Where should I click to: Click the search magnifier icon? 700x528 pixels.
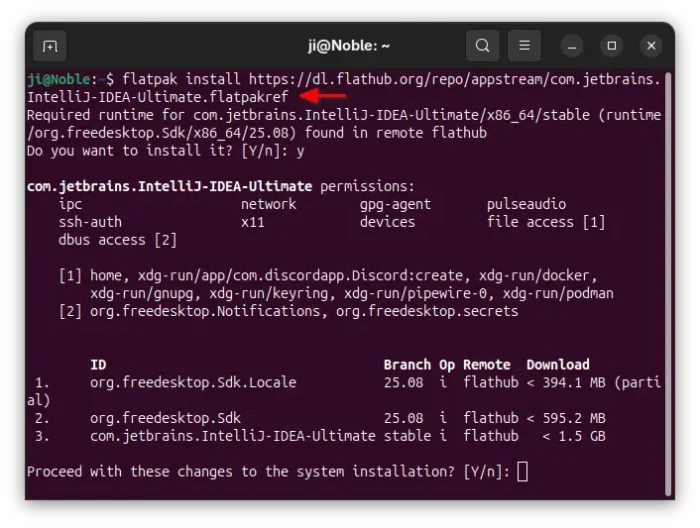(482, 46)
